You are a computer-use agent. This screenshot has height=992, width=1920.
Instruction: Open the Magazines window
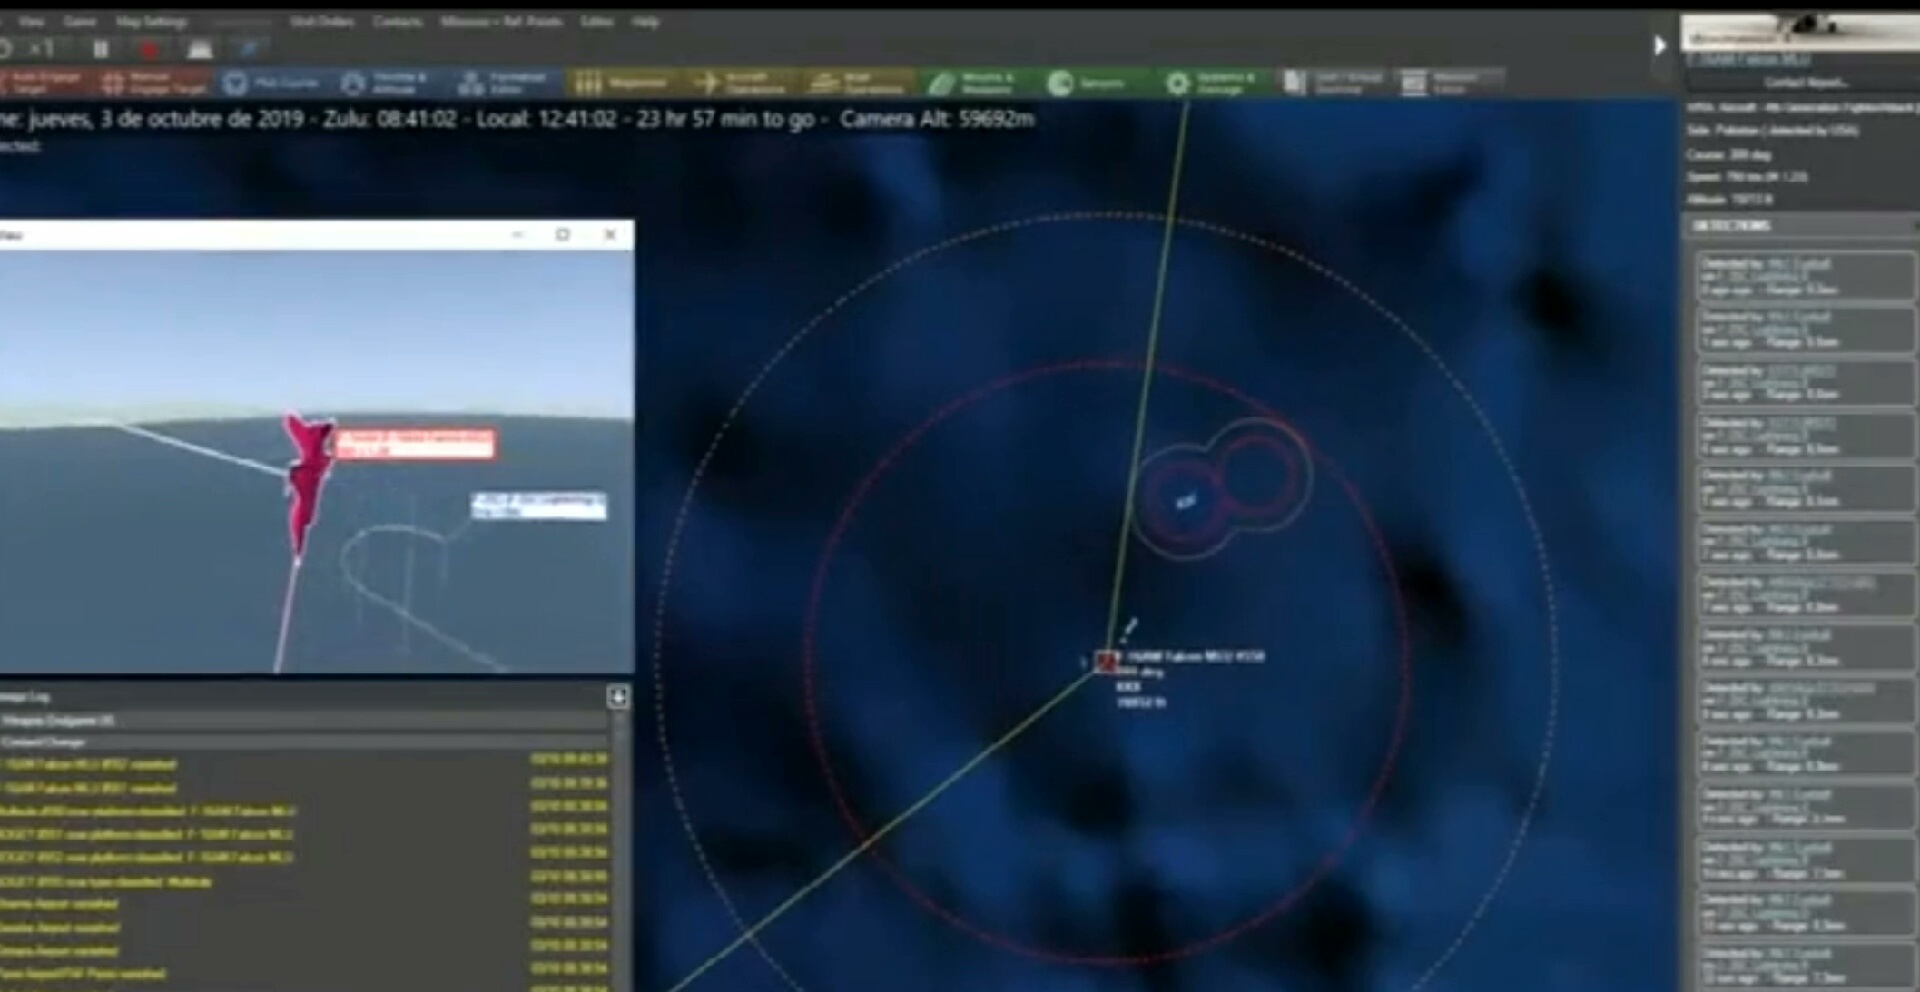point(621,82)
